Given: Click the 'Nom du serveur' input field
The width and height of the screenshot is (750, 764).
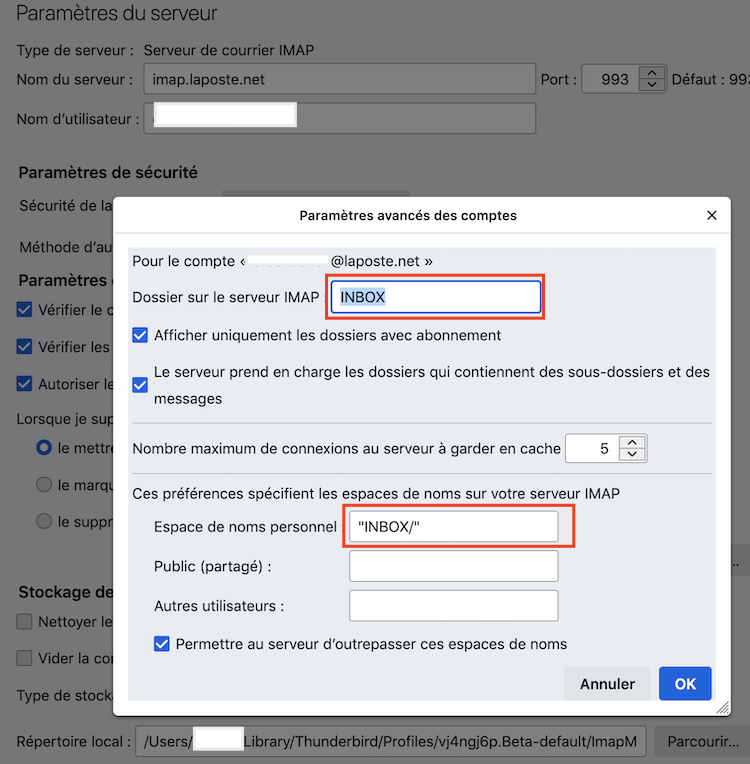Looking at the screenshot, I should tap(340, 79).
